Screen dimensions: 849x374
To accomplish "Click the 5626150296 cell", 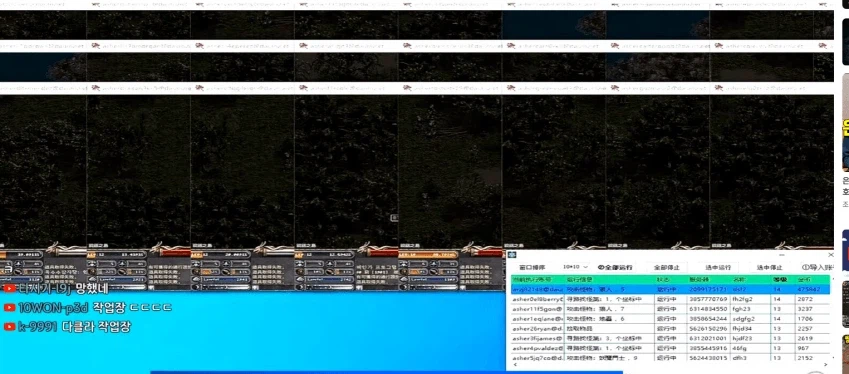I will tap(708, 329).
